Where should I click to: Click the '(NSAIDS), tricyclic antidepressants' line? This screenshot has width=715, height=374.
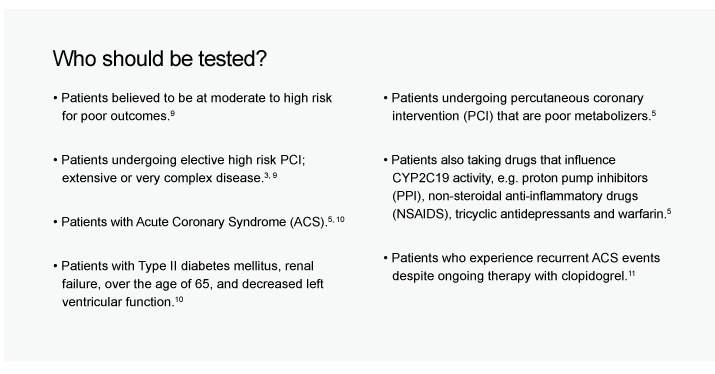[x=529, y=214]
